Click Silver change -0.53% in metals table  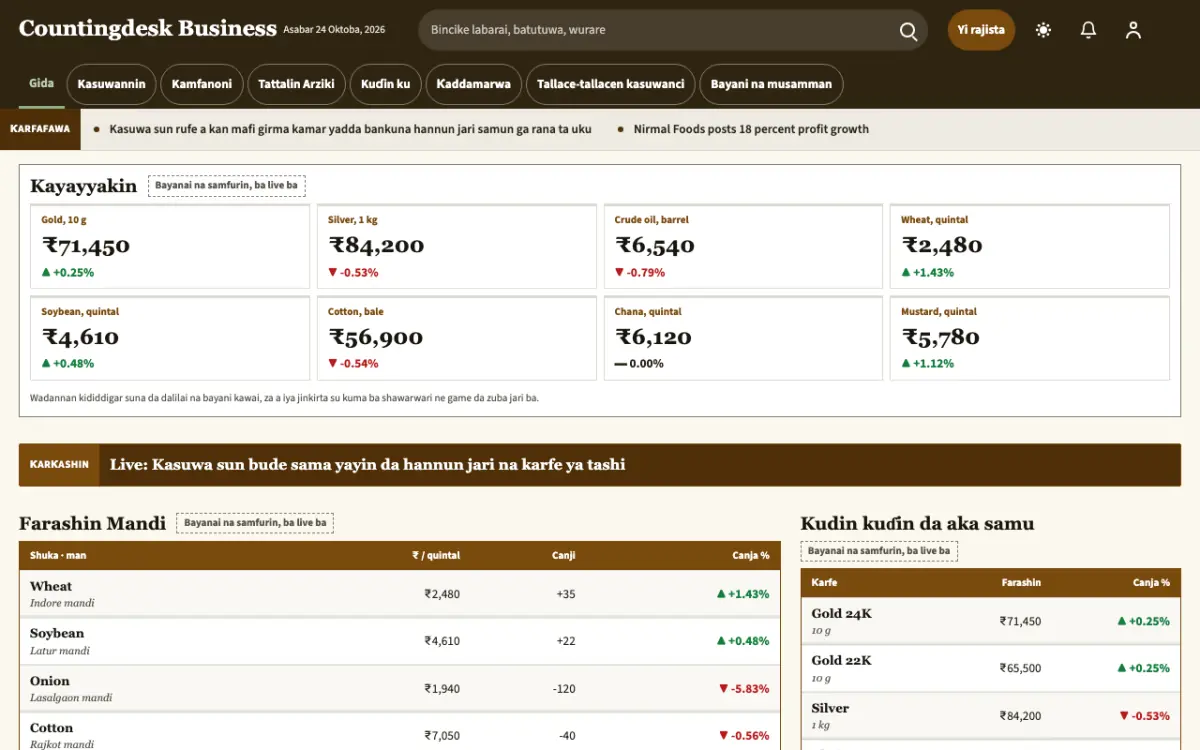[x=1144, y=716]
